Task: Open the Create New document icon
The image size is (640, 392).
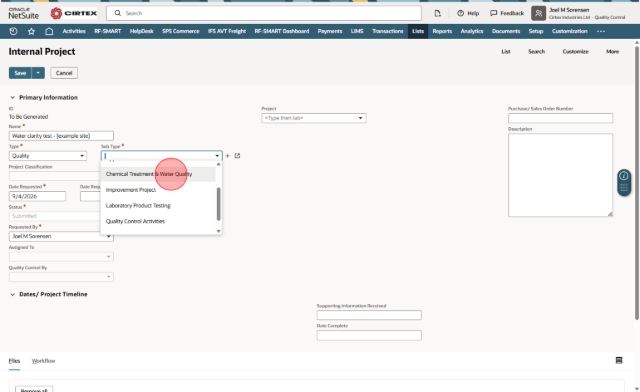Action: 438,13
